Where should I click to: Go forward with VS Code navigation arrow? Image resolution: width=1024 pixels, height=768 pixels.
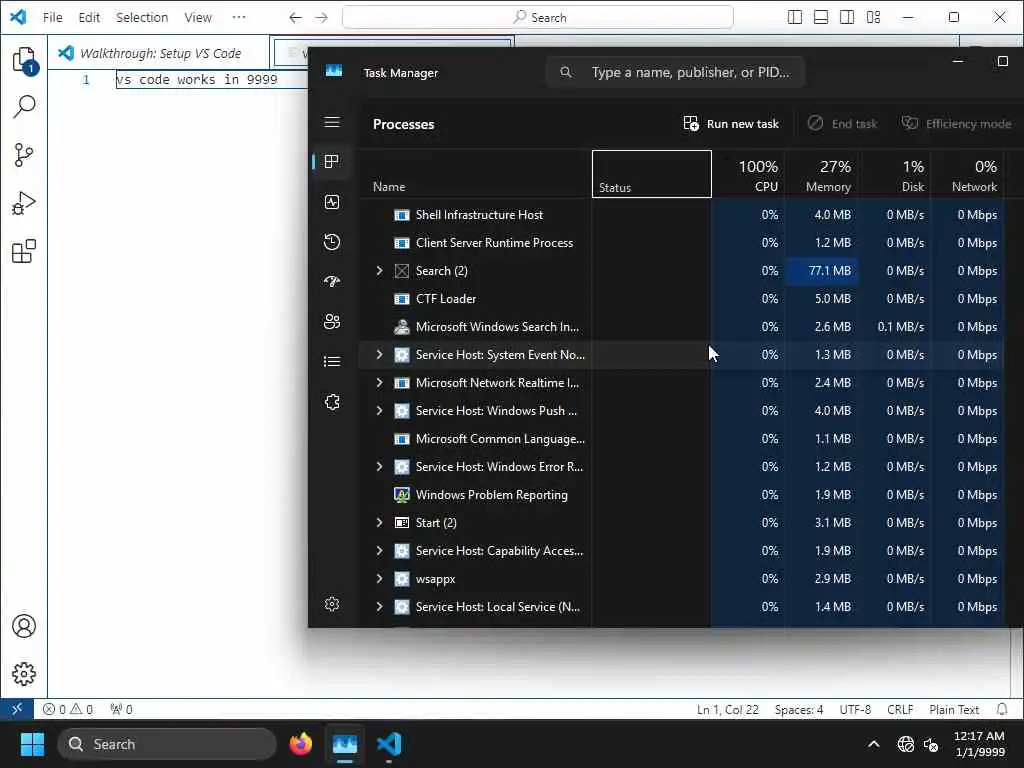[321, 18]
